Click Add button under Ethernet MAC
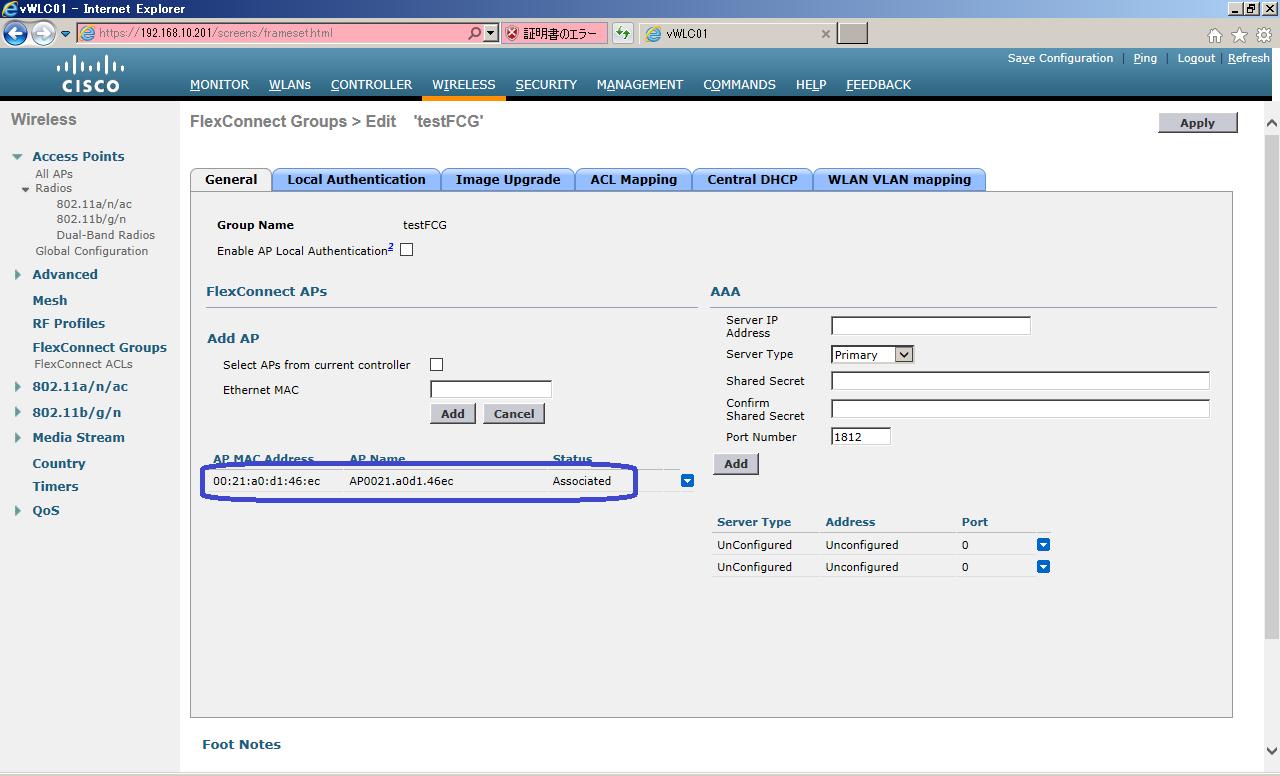The width and height of the screenshot is (1280, 776). point(453,414)
